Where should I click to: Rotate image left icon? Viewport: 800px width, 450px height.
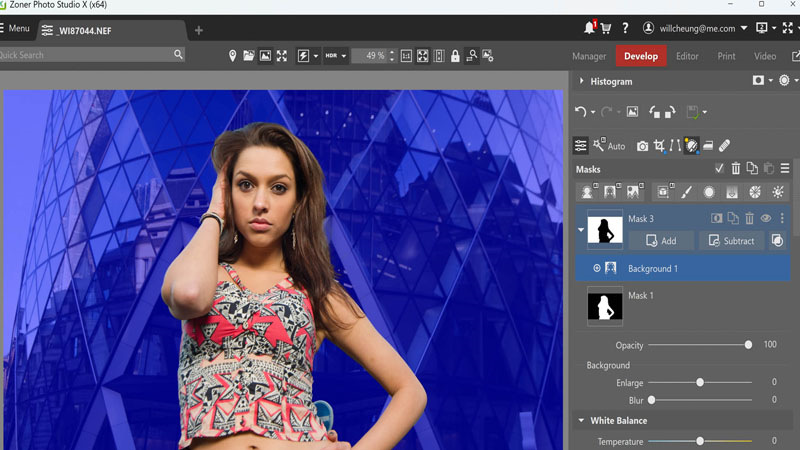[654, 112]
